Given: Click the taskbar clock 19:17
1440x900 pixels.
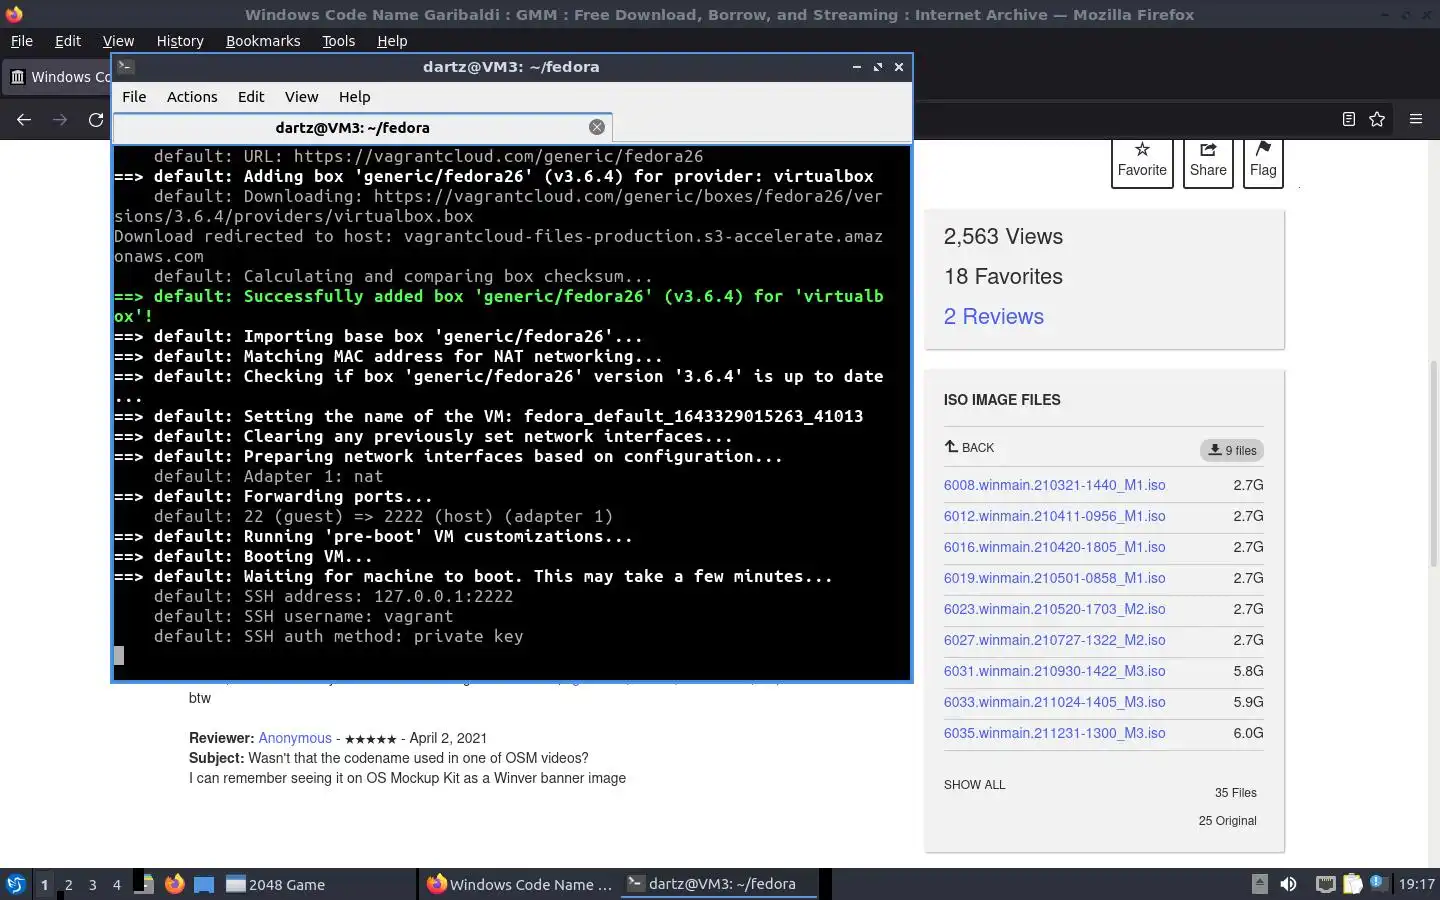Looking at the screenshot, I should tap(1416, 884).
